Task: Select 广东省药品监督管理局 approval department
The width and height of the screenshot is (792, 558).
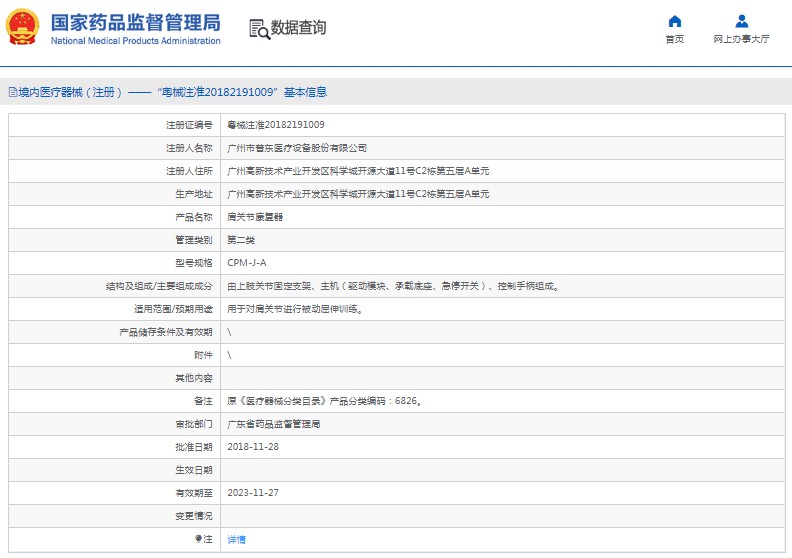Action: (274, 424)
